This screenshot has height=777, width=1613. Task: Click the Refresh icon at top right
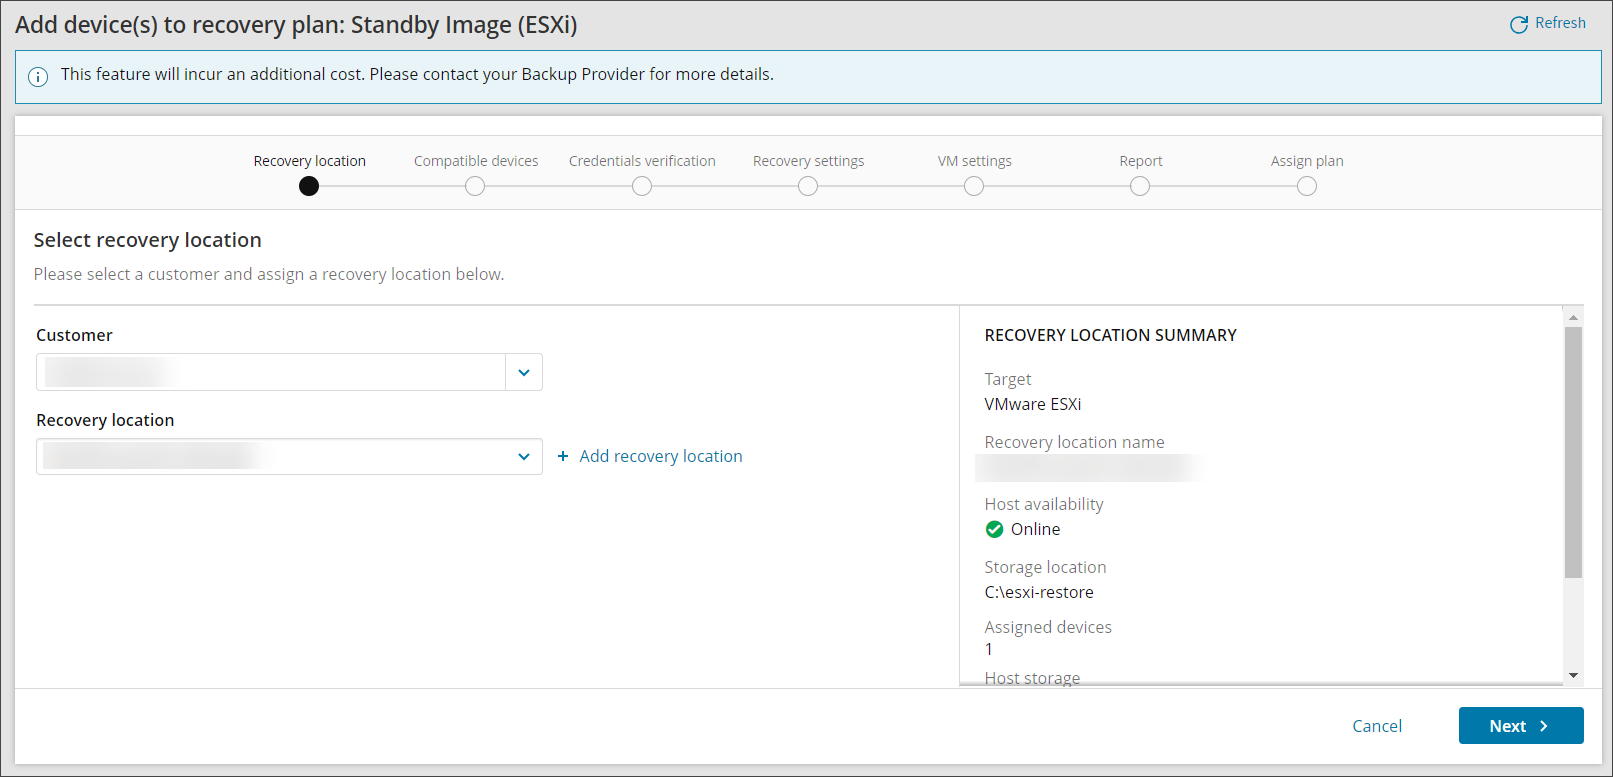1518,24
